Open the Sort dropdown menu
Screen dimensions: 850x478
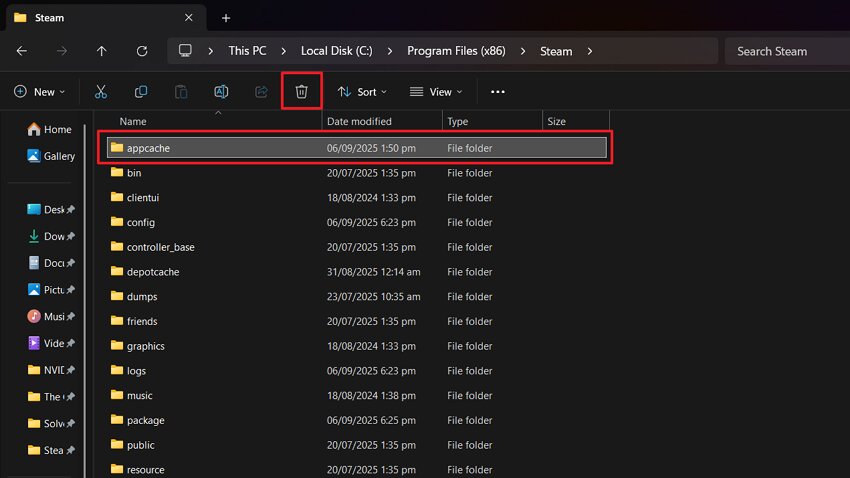tap(362, 92)
